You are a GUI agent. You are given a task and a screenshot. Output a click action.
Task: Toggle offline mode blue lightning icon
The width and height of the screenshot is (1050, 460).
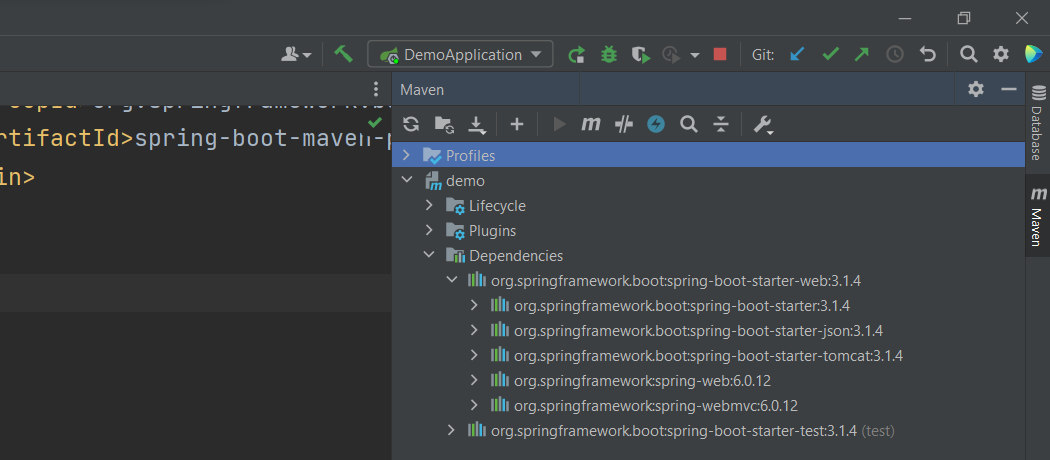click(656, 124)
